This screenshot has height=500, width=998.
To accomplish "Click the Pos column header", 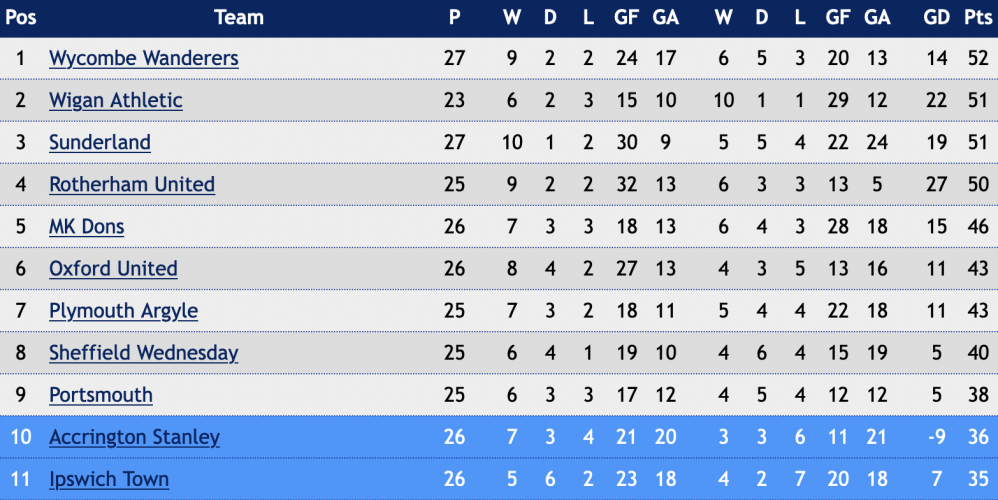I will (20, 17).
